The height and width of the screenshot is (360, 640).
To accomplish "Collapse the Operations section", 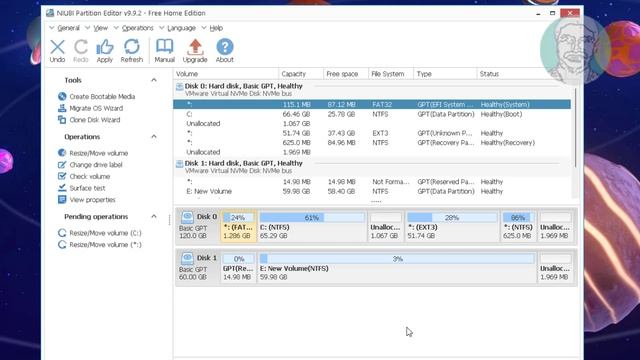I will tap(153, 136).
